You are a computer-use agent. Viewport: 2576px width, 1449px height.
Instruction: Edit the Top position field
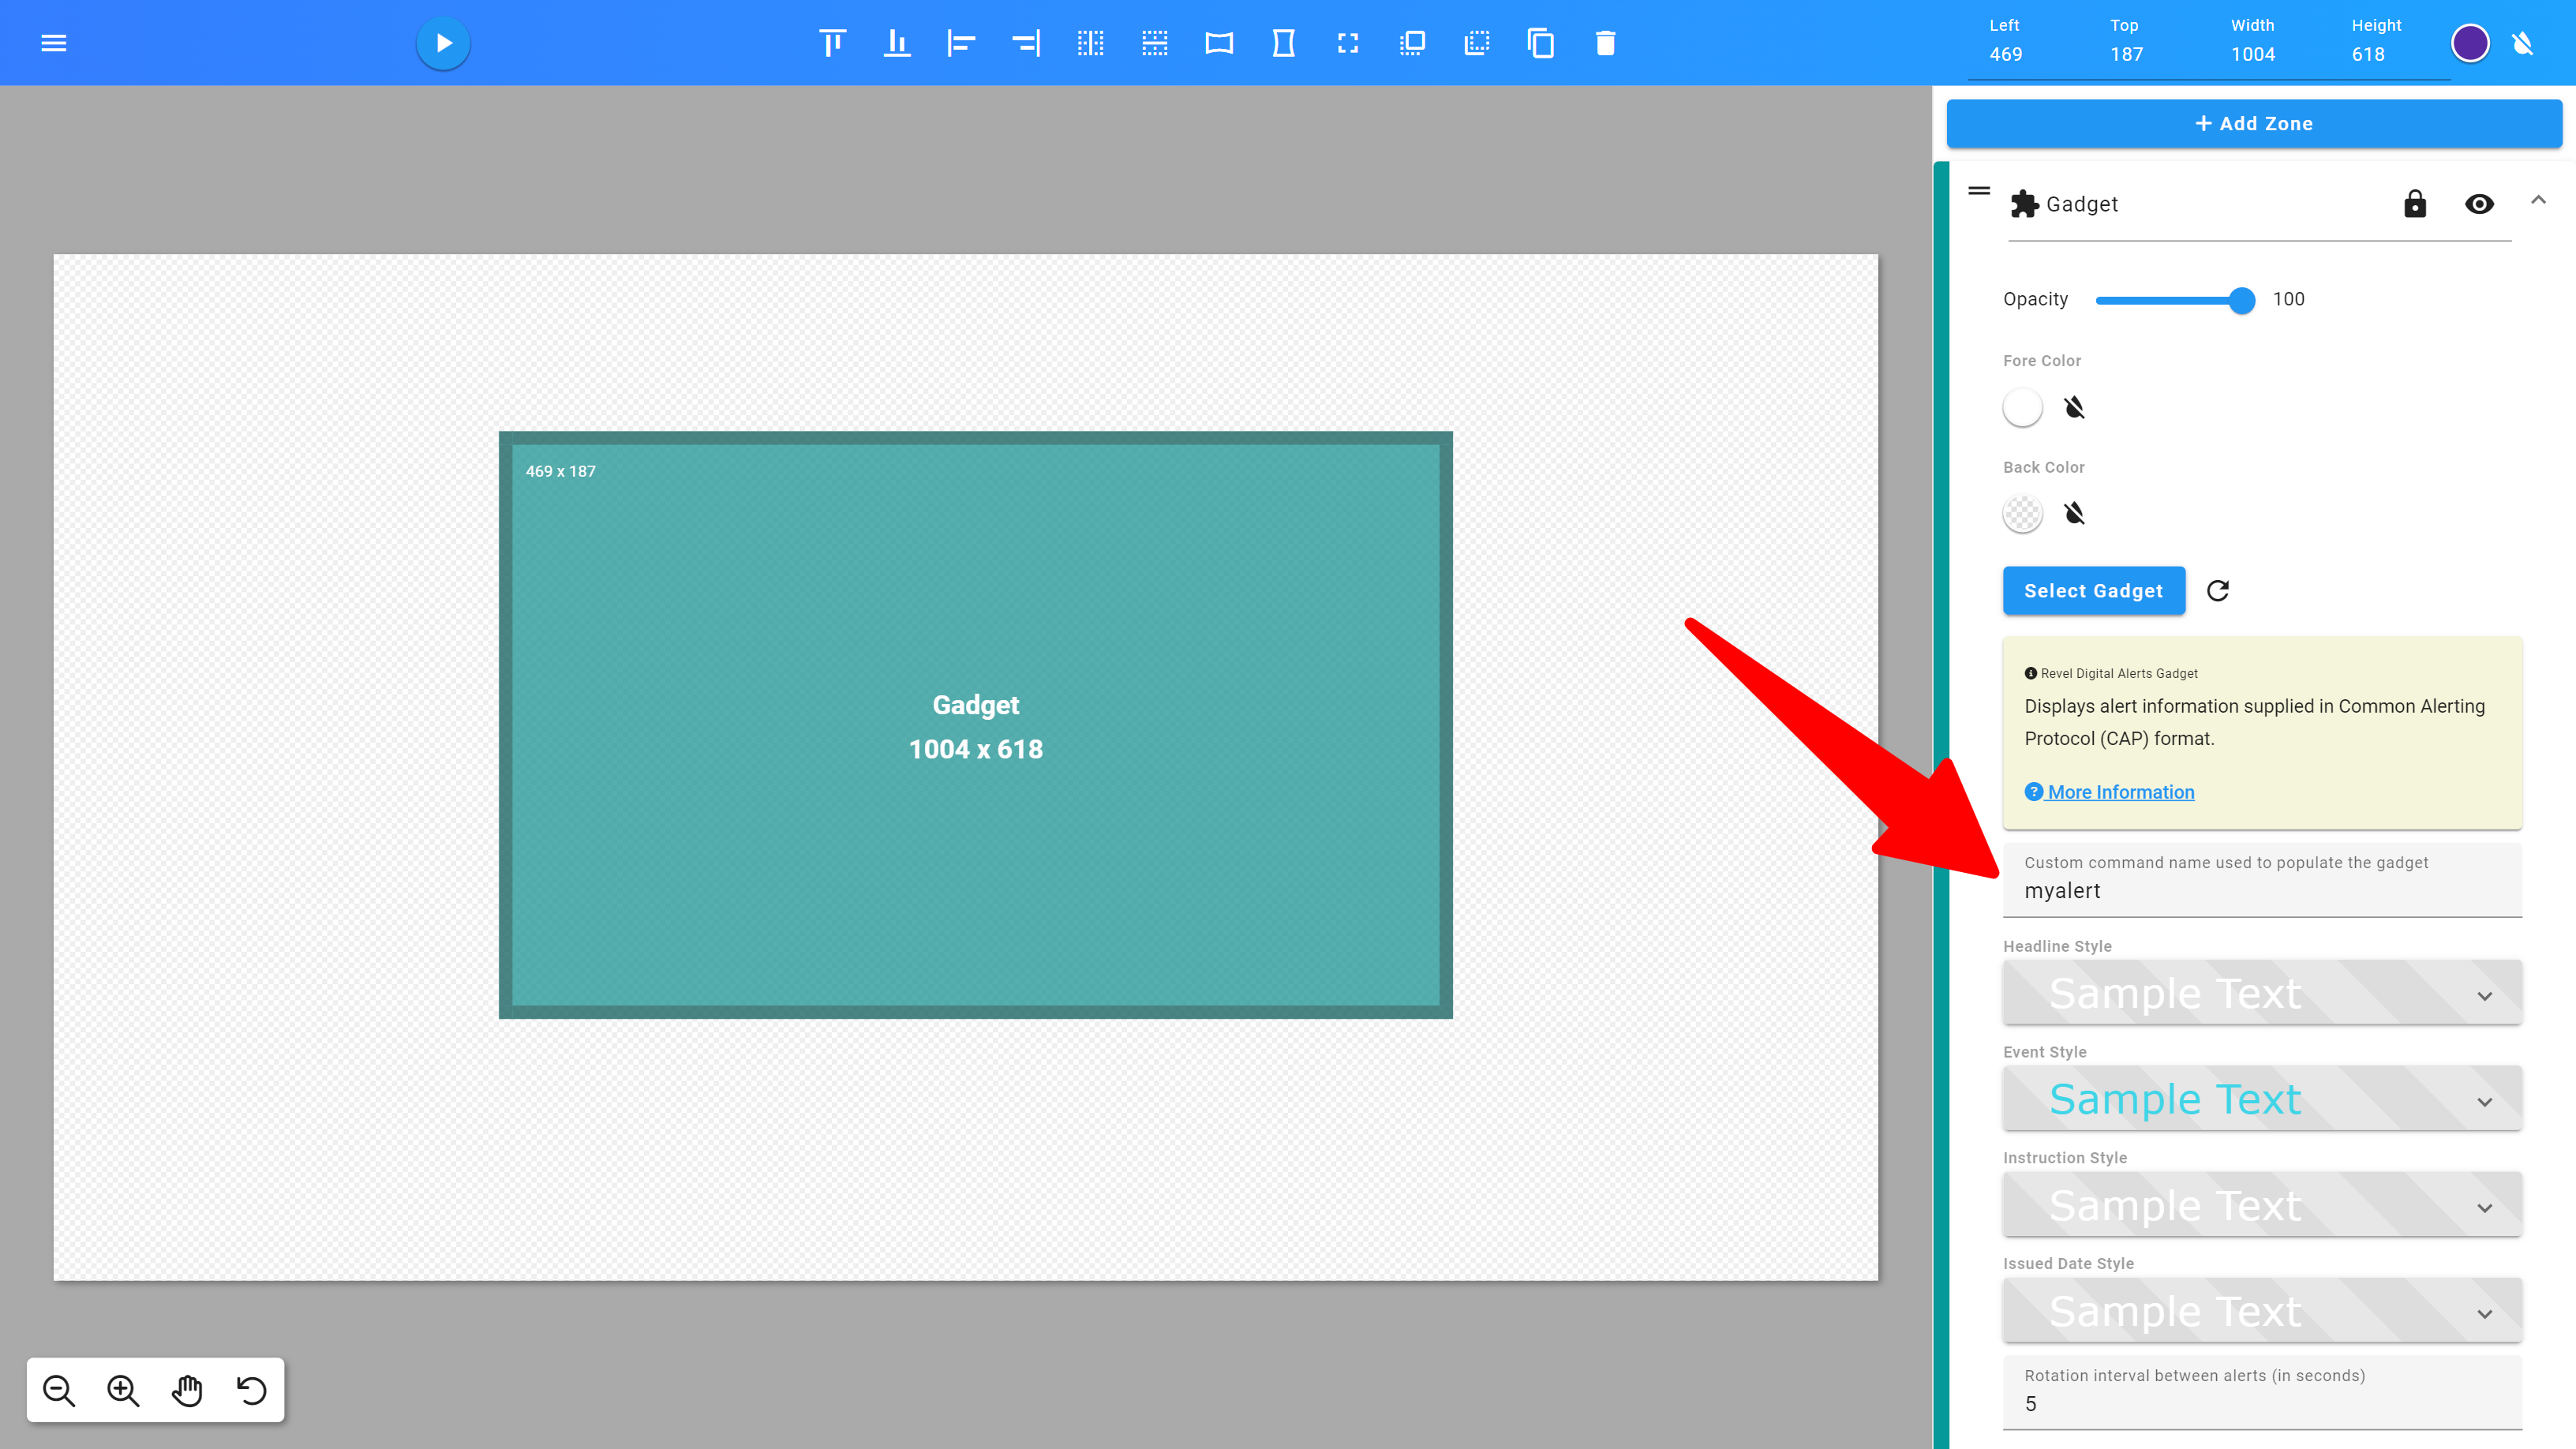tap(2126, 54)
